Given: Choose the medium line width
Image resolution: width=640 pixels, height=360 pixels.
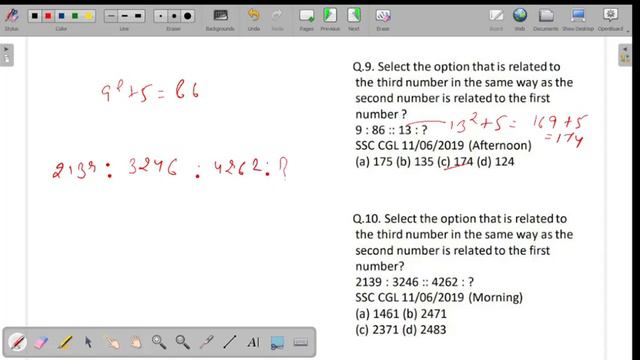Looking at the screenshot, I should tap(124, 16).
